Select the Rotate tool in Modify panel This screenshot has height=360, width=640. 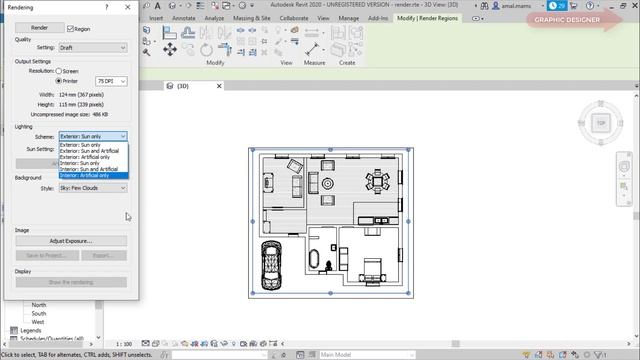[206, 50]
